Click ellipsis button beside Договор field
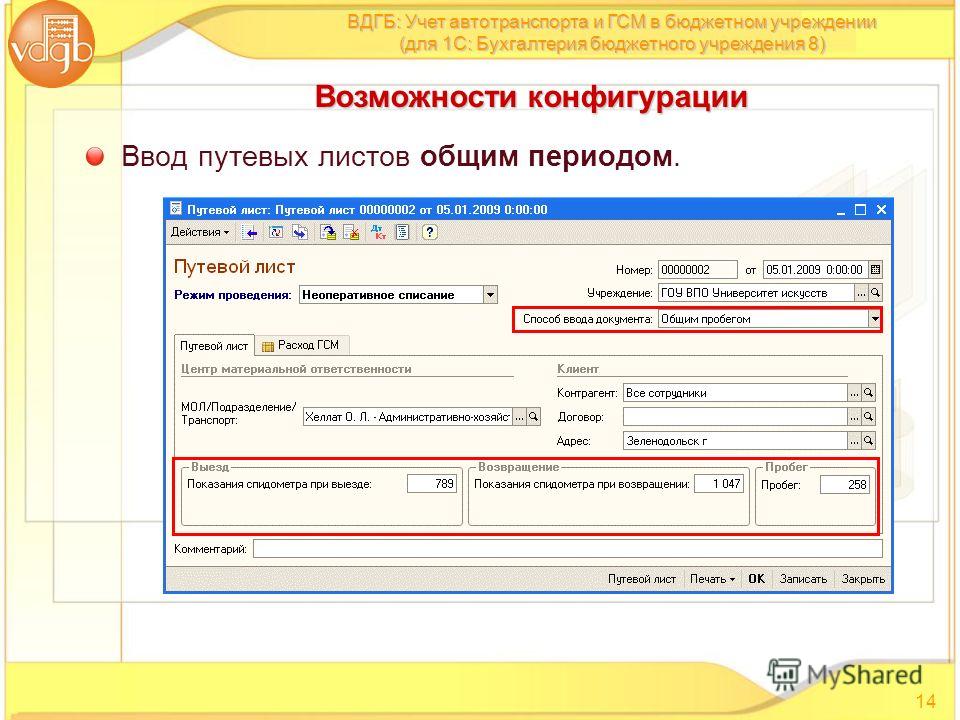 pyautogui.click(x=854, y=417)
